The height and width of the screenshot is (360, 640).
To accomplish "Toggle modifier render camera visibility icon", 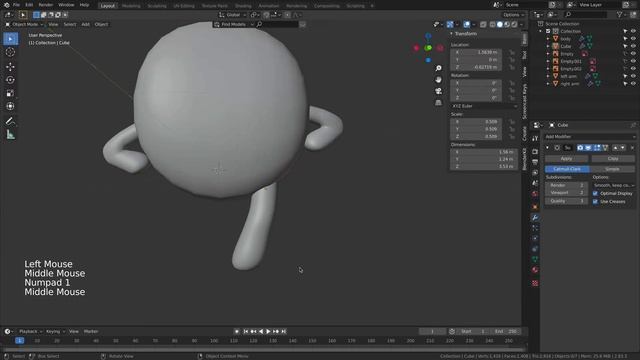I will click(580, 148).
